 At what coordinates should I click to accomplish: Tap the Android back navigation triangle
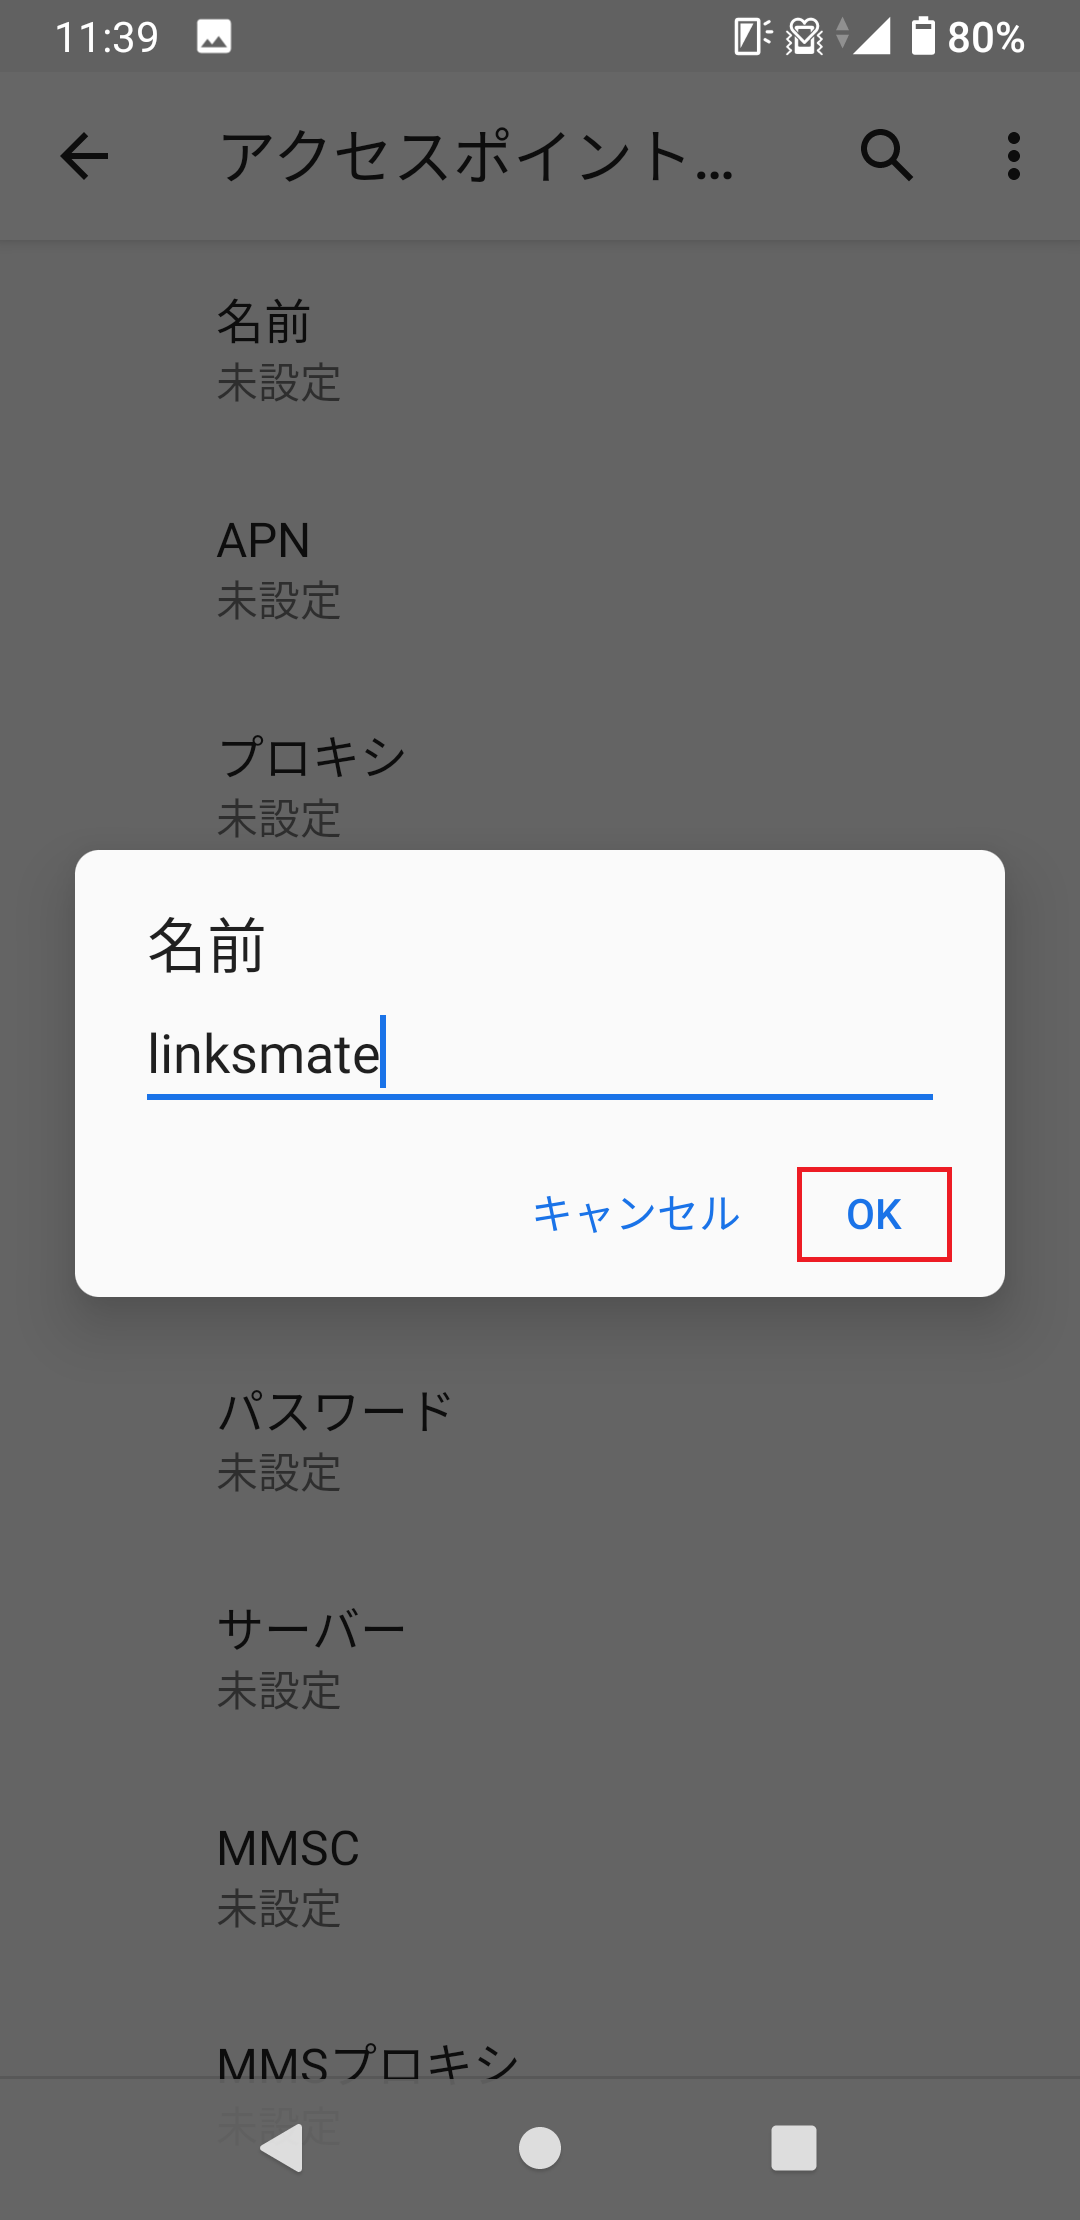click(x=282, y=2147)
